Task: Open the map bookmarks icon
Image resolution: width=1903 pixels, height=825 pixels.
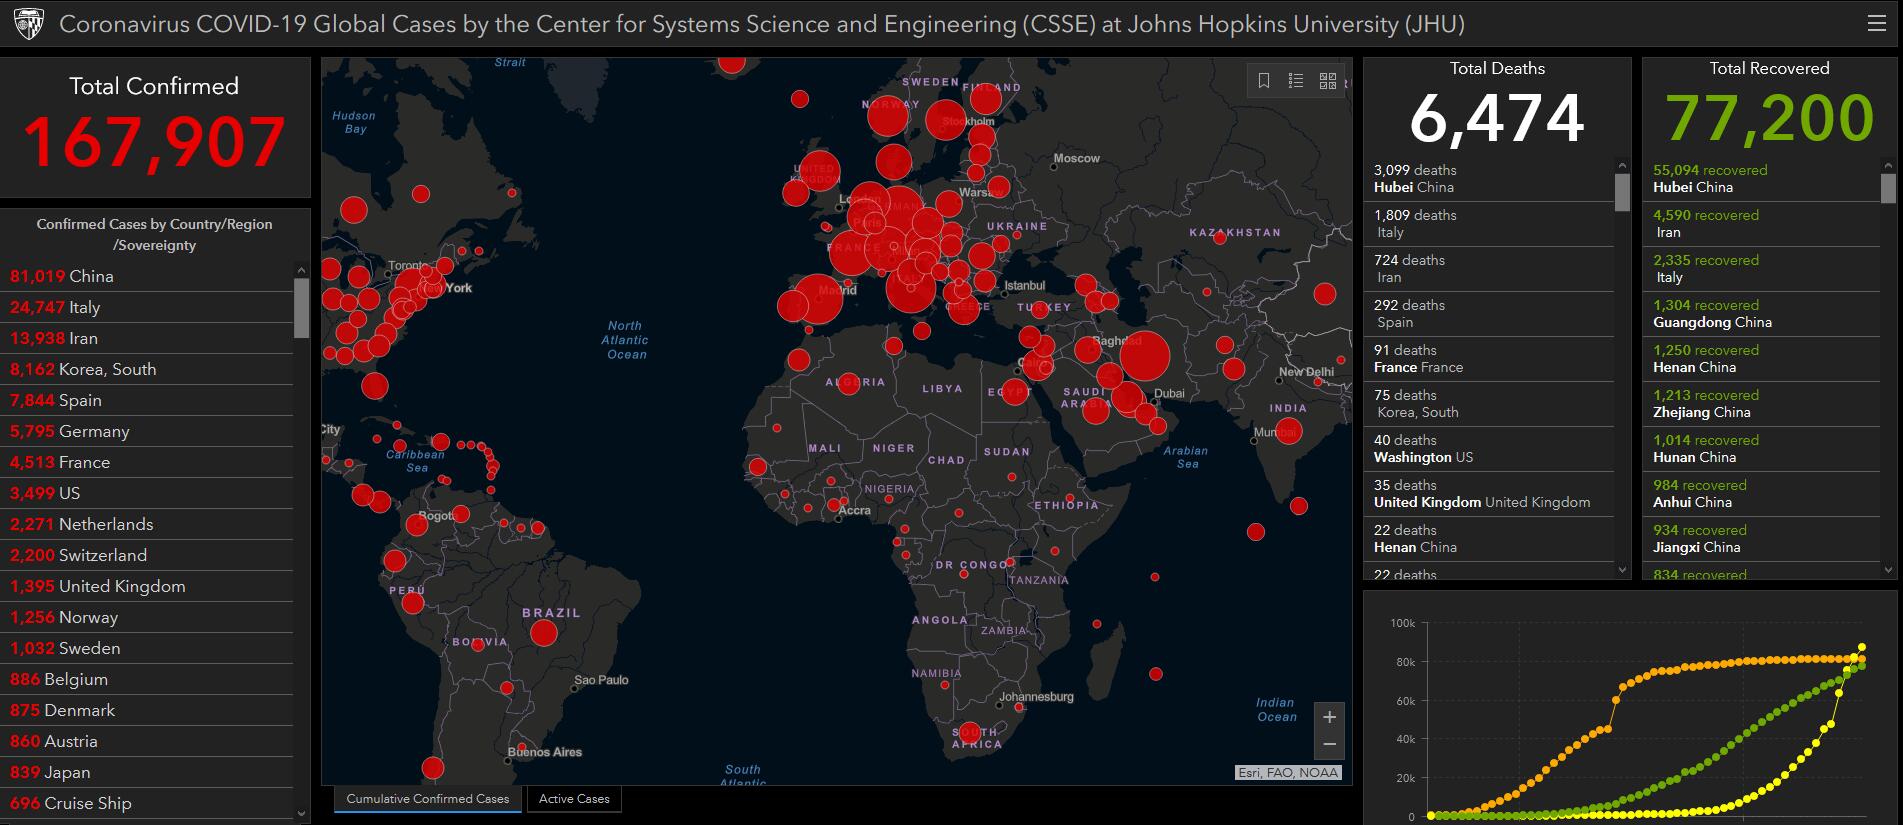Action: 1264,81
